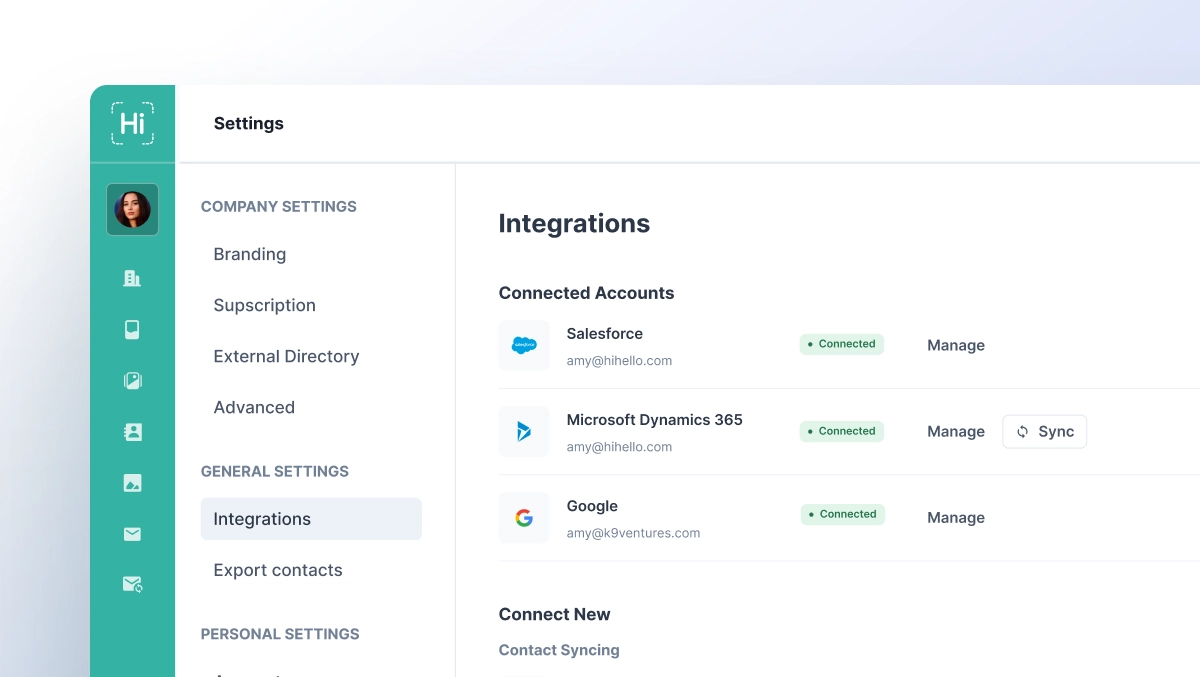1200x677 pixels.
Task: Open the cards icon in the sidebar
Action: coord(132,329)
